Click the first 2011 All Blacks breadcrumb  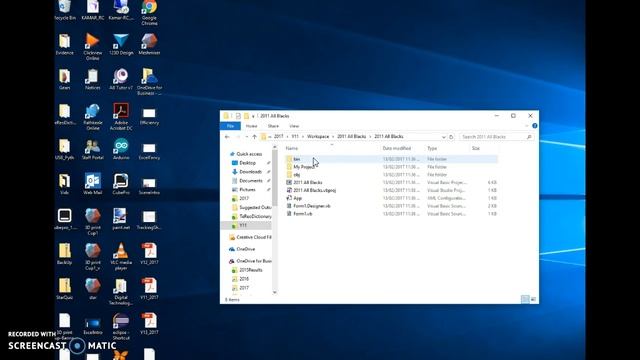pos(351,137)
